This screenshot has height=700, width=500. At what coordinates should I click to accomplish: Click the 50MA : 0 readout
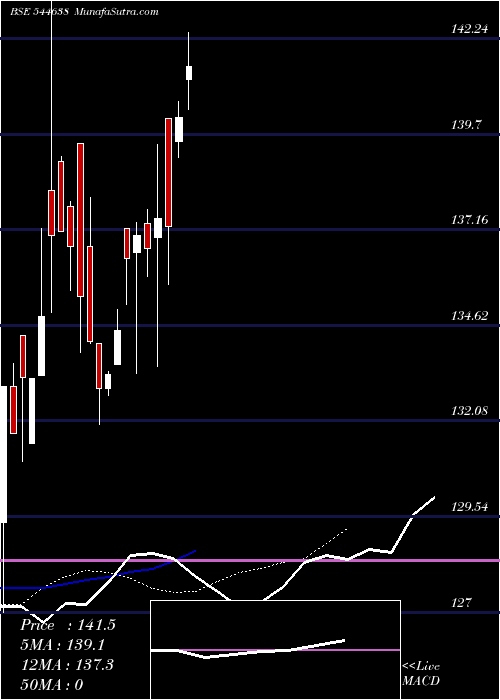pyautogui.click(x=52, y=684)
